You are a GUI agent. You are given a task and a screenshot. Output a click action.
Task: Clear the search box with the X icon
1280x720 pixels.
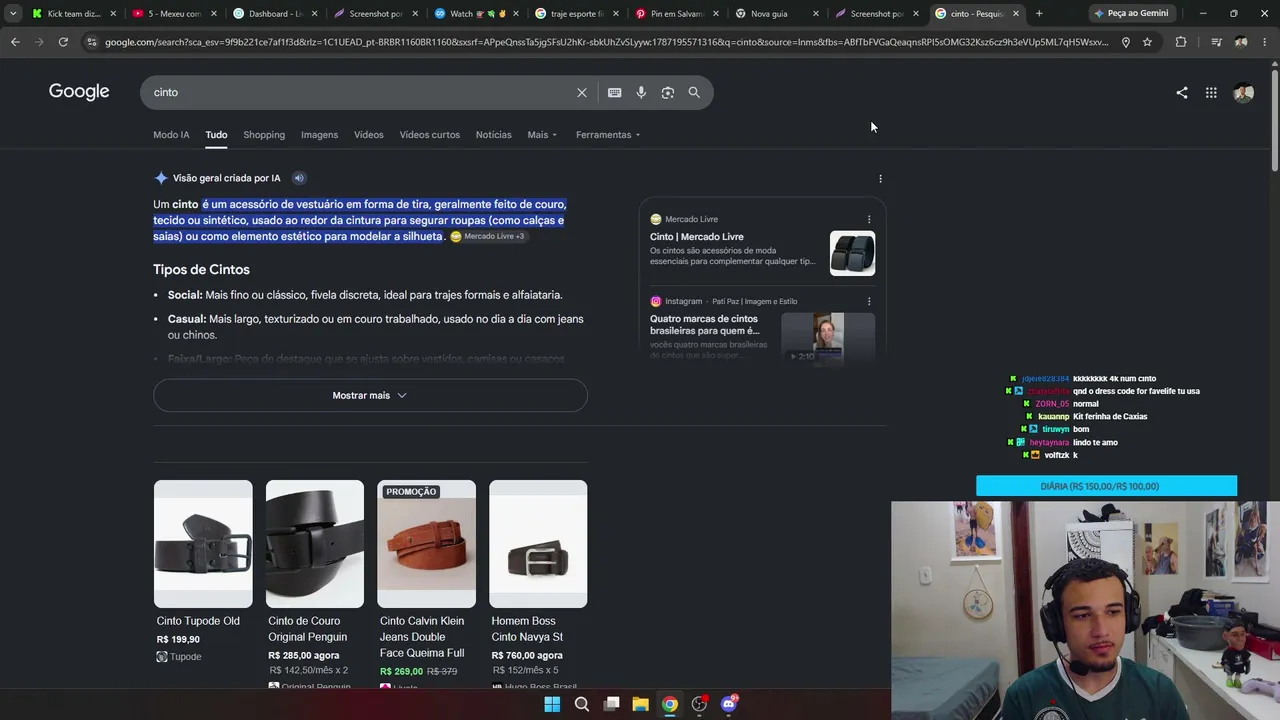pos(582,92)
